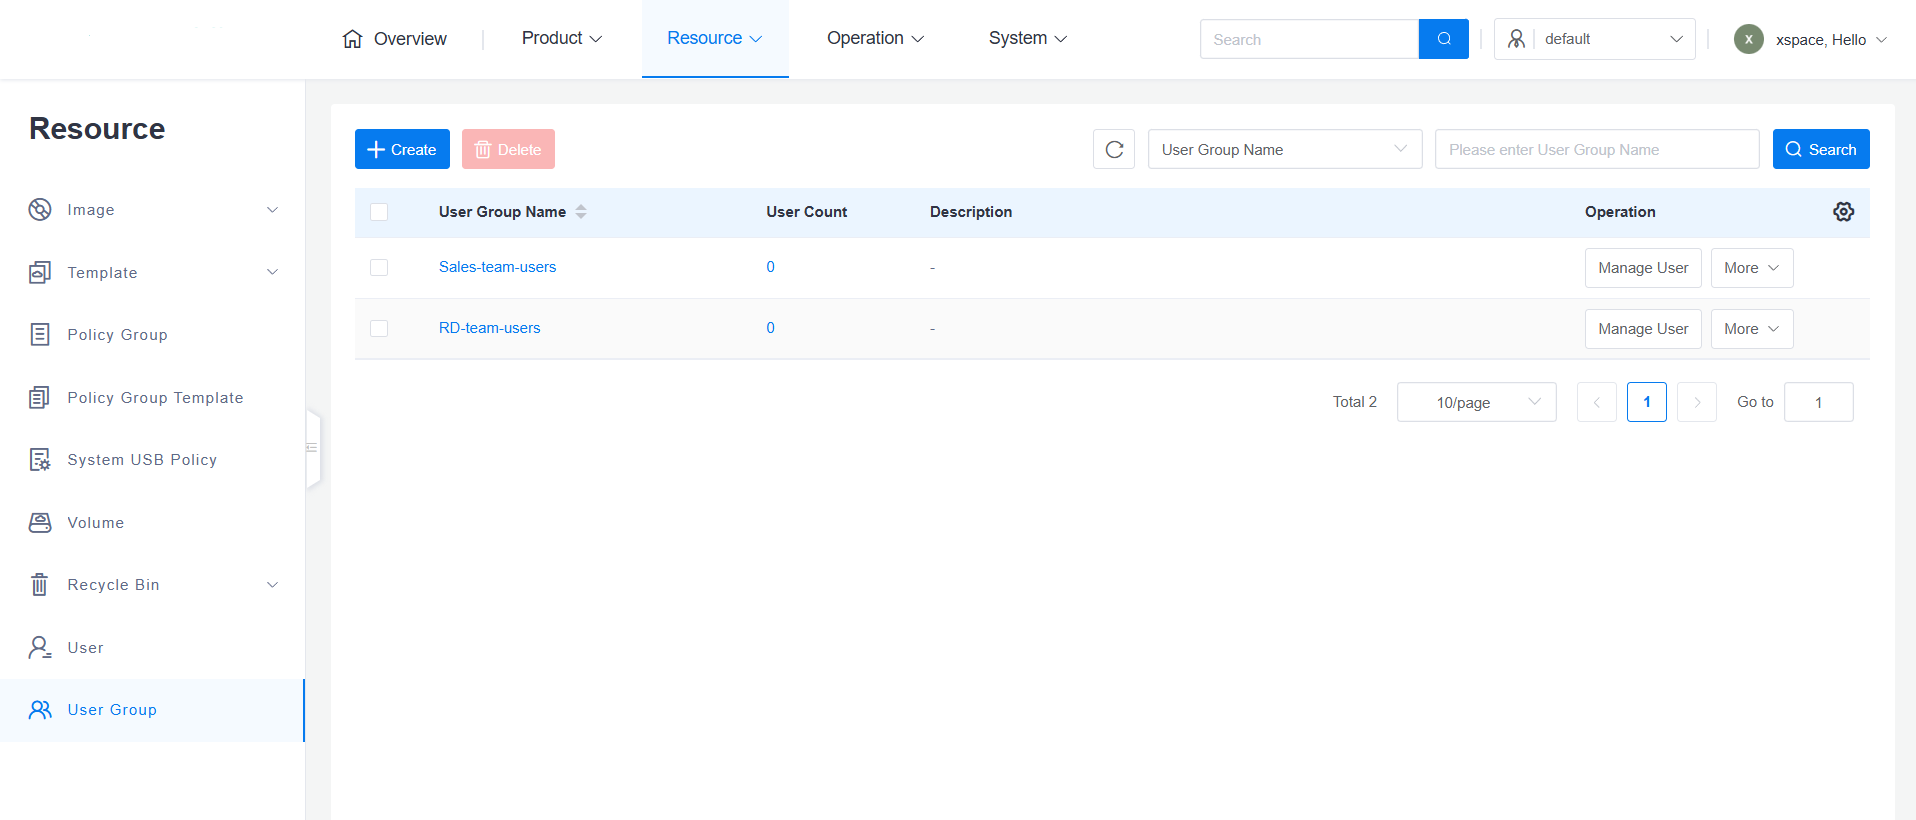Expand More options for Sales-team-users
The height and width of the screenshot is (820, 1916).
coord(1751,268)
